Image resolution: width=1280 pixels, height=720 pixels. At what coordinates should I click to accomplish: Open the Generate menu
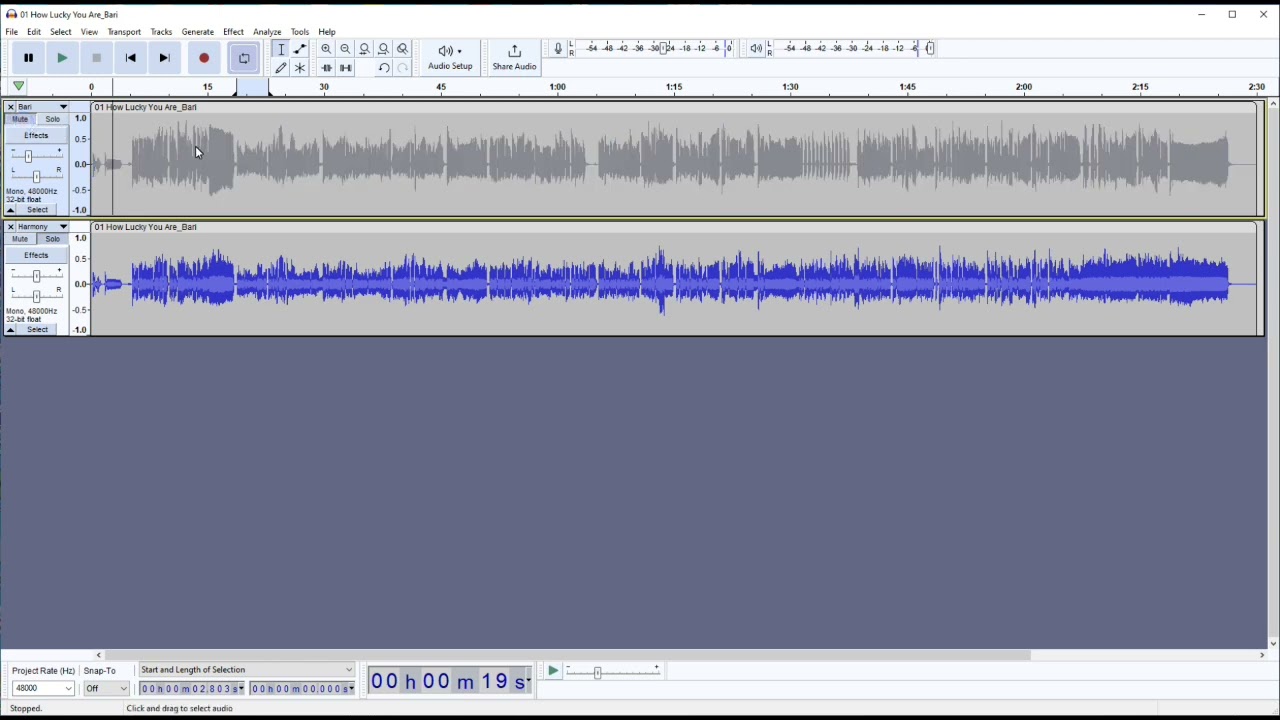click(198, 32)
